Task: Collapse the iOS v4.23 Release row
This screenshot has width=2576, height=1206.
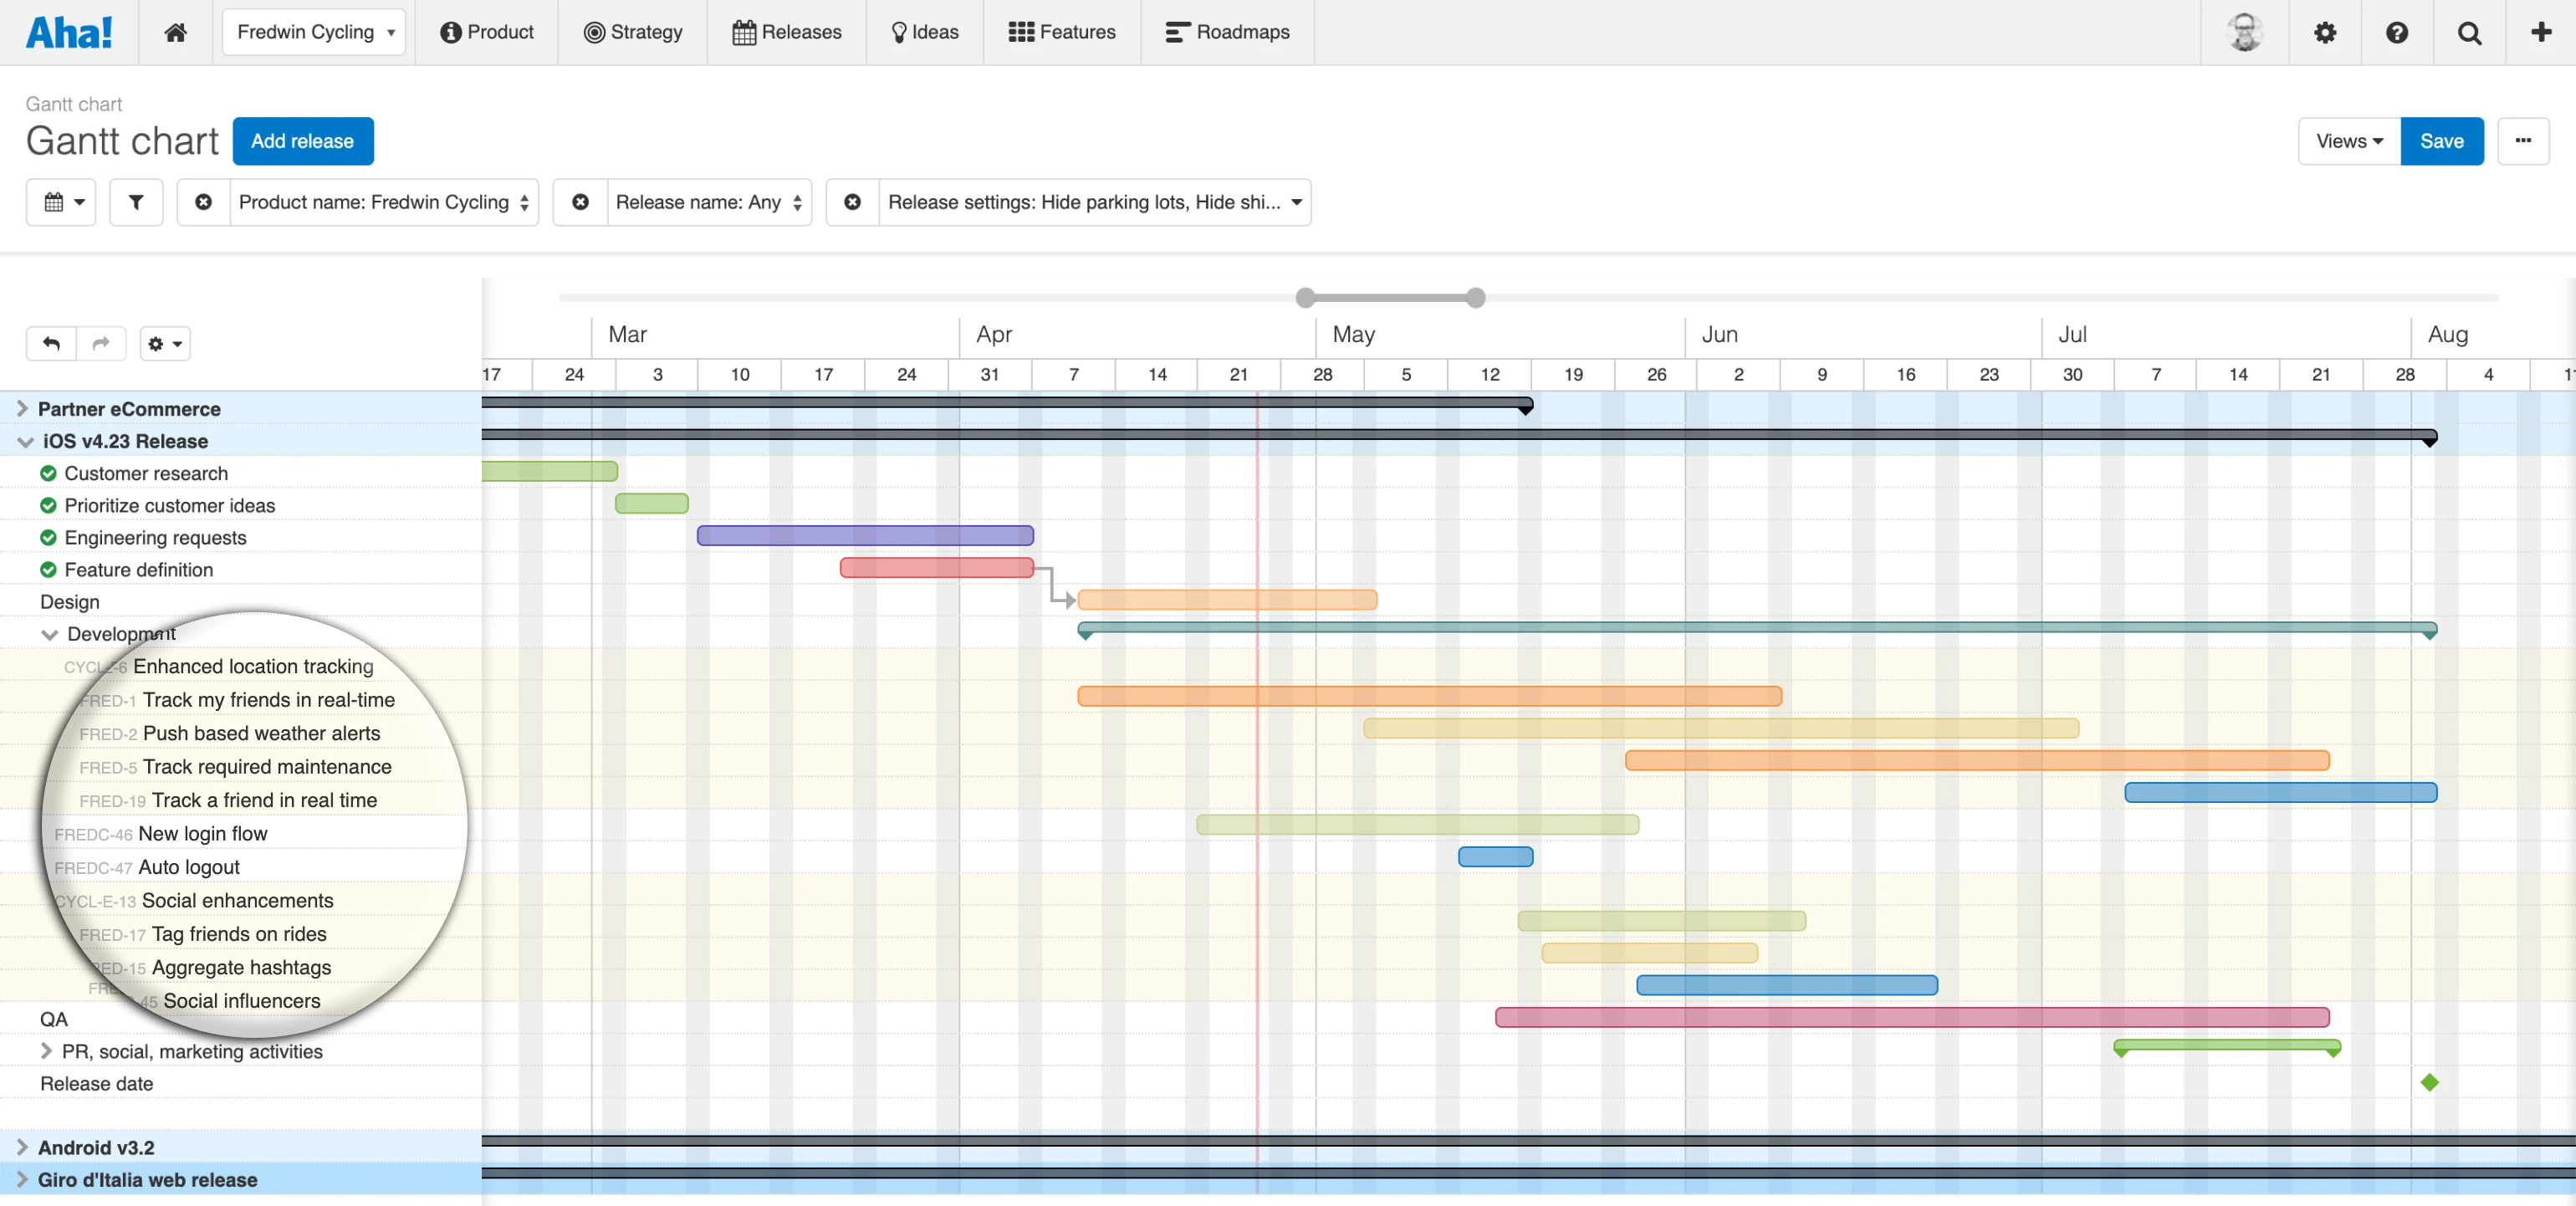Action: click(x=25, y=441)
